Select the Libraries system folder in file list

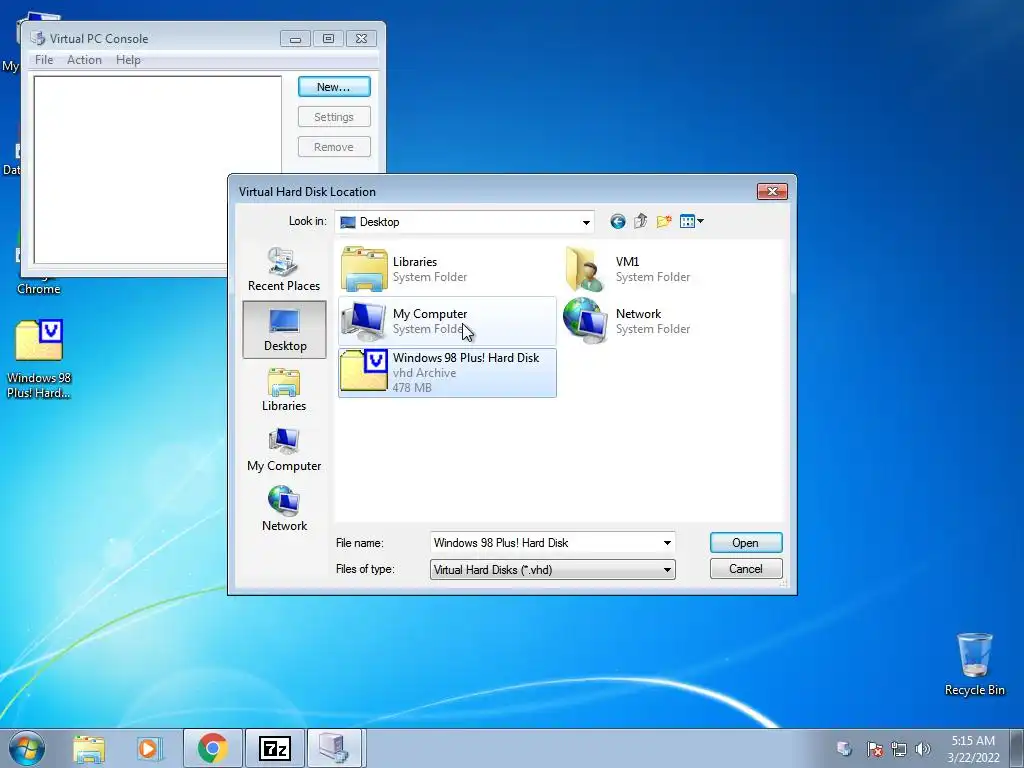tap(447, 269)
